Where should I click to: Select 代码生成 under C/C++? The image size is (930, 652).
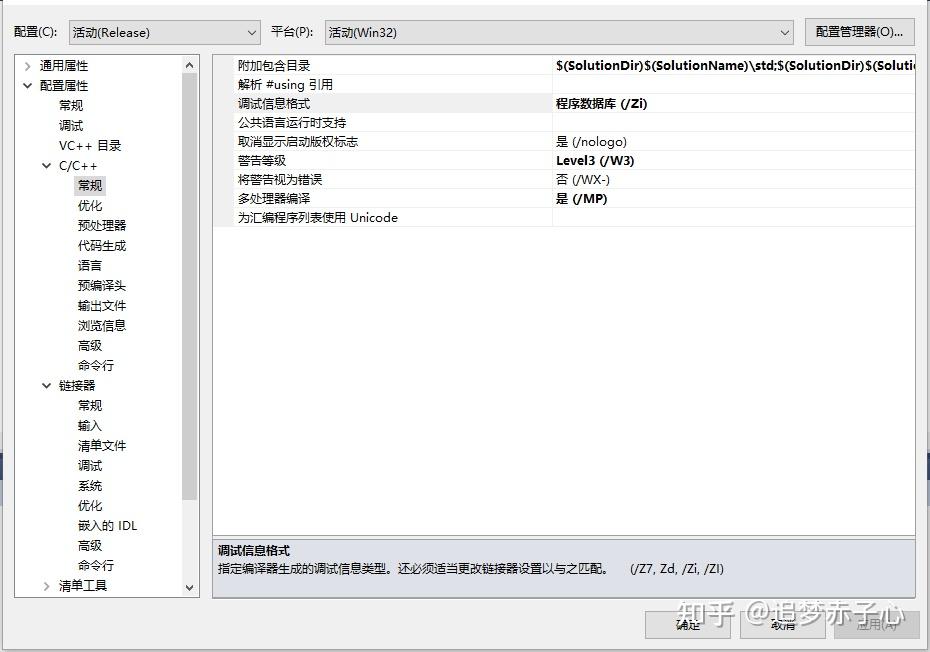click(x=101, y=245)
